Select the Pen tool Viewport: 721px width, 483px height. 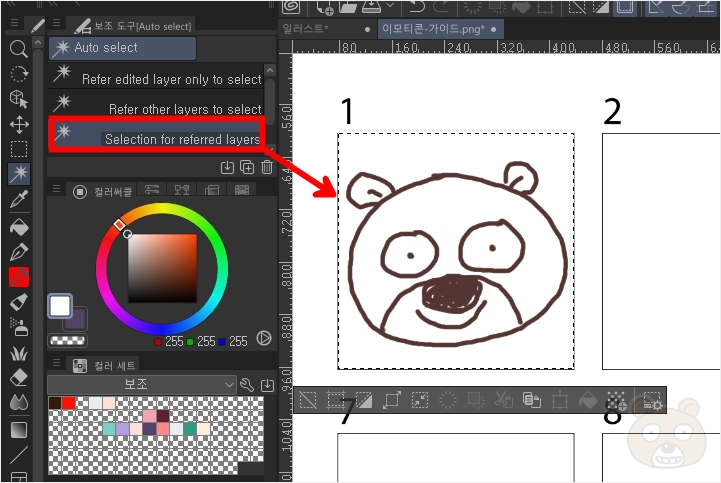coord(19,252)
